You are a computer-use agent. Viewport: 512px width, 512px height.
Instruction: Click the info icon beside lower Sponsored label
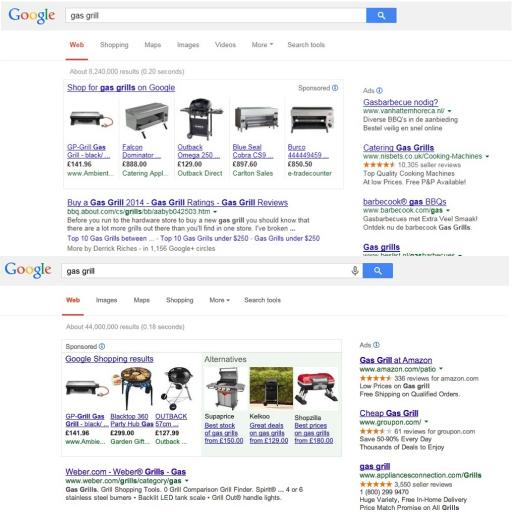coord(102,346)
